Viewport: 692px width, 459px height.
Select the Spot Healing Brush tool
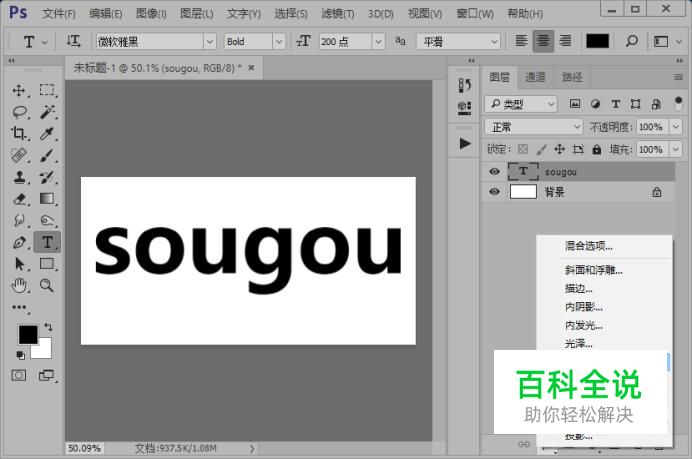point(19,155)
